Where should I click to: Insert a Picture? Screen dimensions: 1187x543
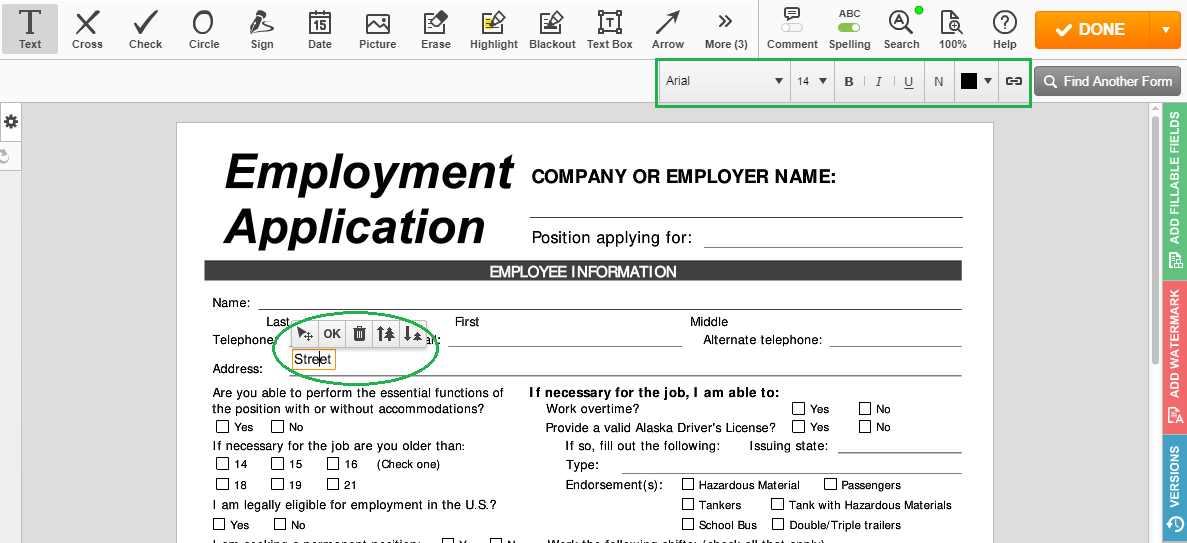[378, 29]
